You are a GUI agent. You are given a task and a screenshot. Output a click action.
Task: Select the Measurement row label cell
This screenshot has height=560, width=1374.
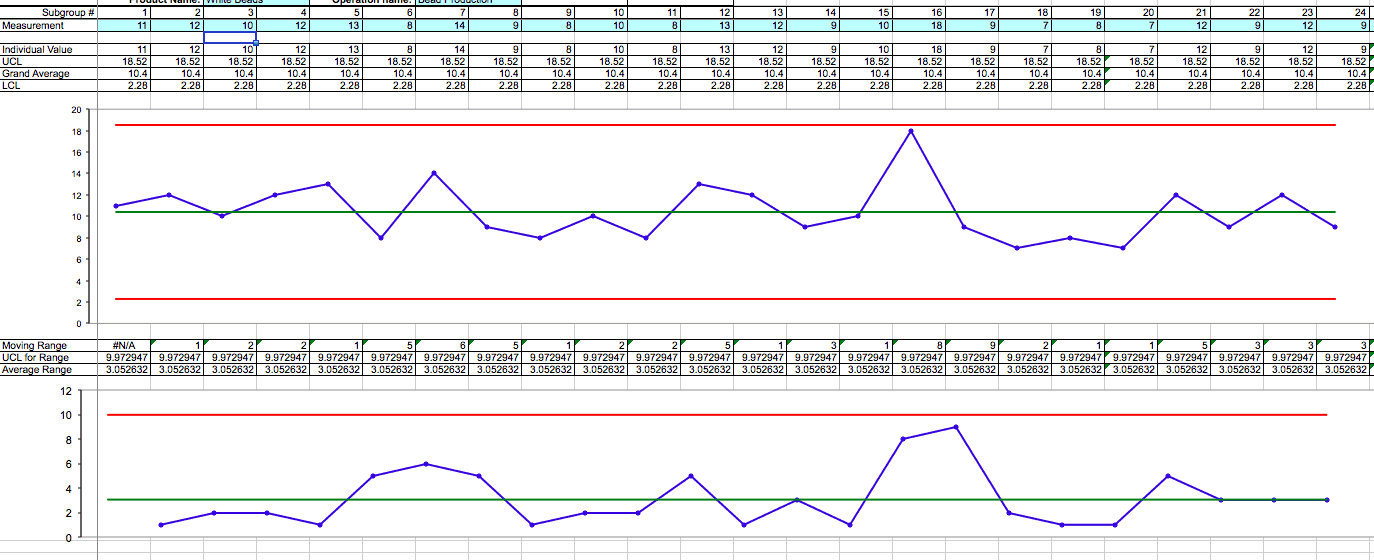48,25
